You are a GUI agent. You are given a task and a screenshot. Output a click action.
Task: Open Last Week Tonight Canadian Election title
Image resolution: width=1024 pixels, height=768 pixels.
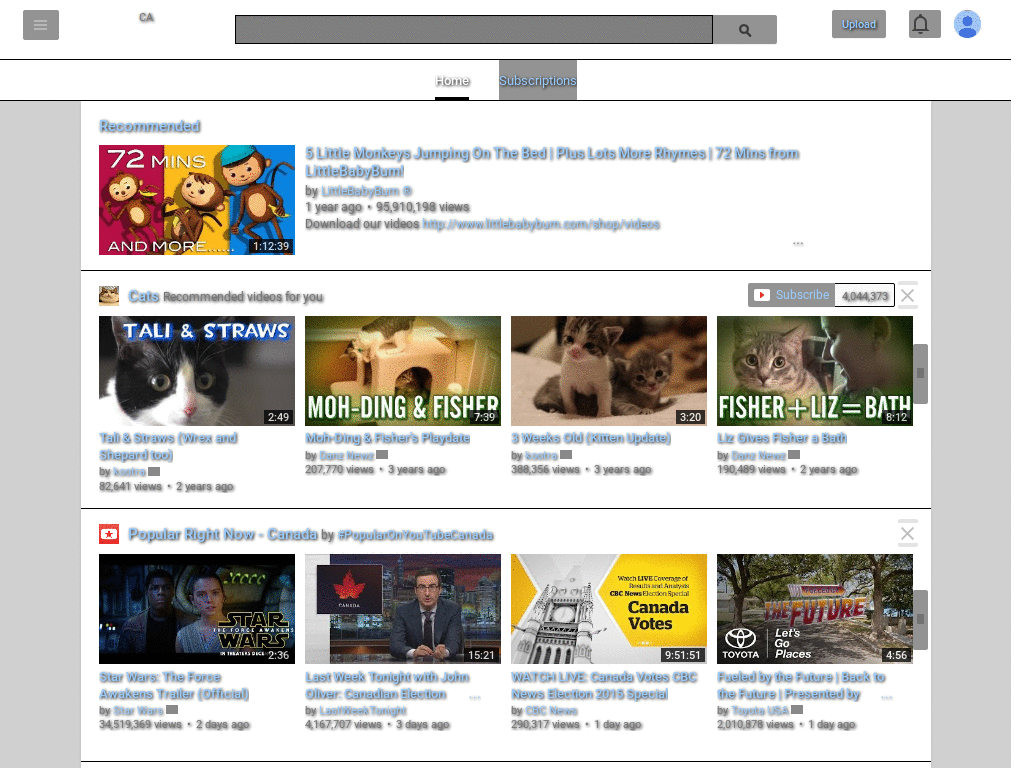[387, 685]
